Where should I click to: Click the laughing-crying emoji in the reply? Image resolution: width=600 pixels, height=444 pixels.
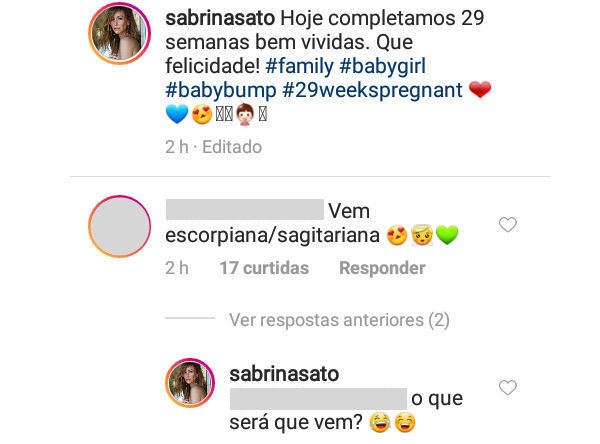click(x=380, y=423)
